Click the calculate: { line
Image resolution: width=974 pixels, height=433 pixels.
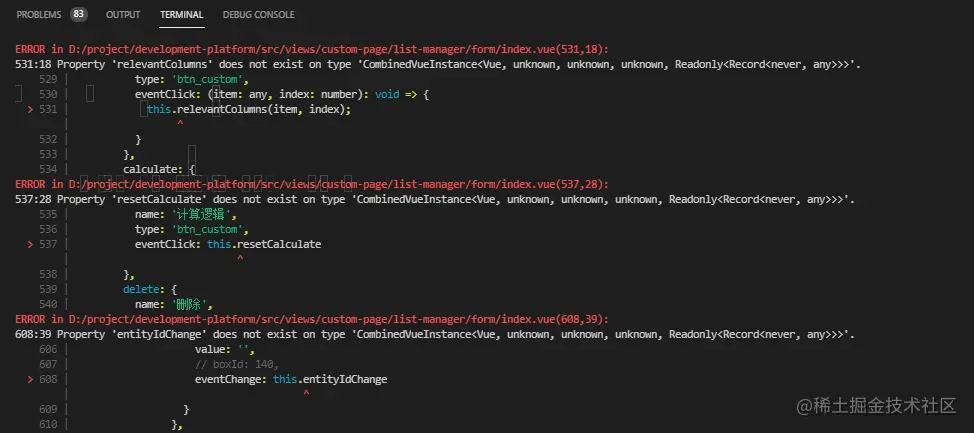coord(160,170)
